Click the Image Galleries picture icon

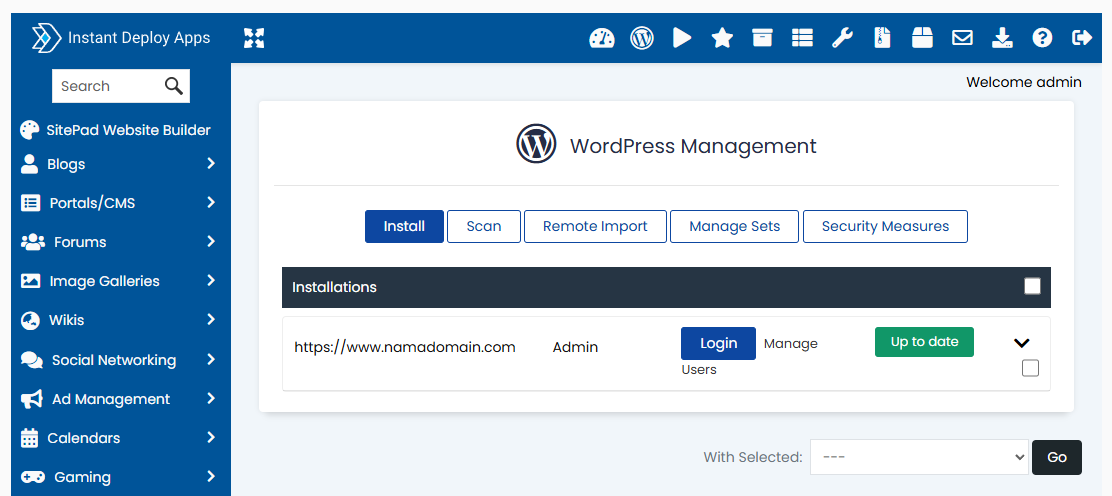(30, 281)
